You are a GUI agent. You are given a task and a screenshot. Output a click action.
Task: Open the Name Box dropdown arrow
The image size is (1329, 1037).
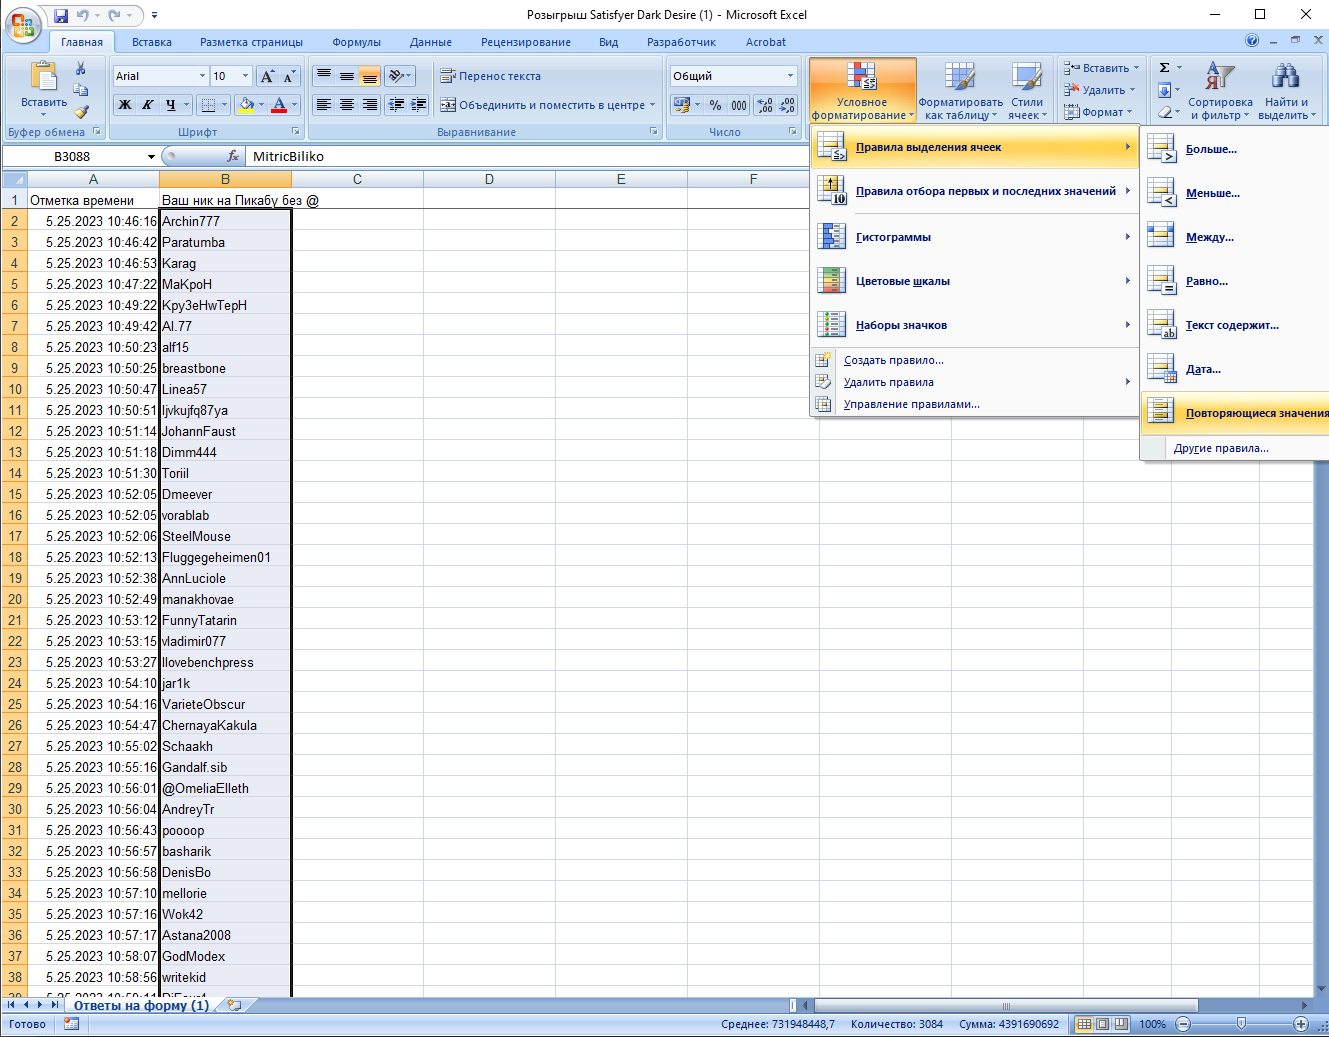pyautogui.click(x=151, y=157)
